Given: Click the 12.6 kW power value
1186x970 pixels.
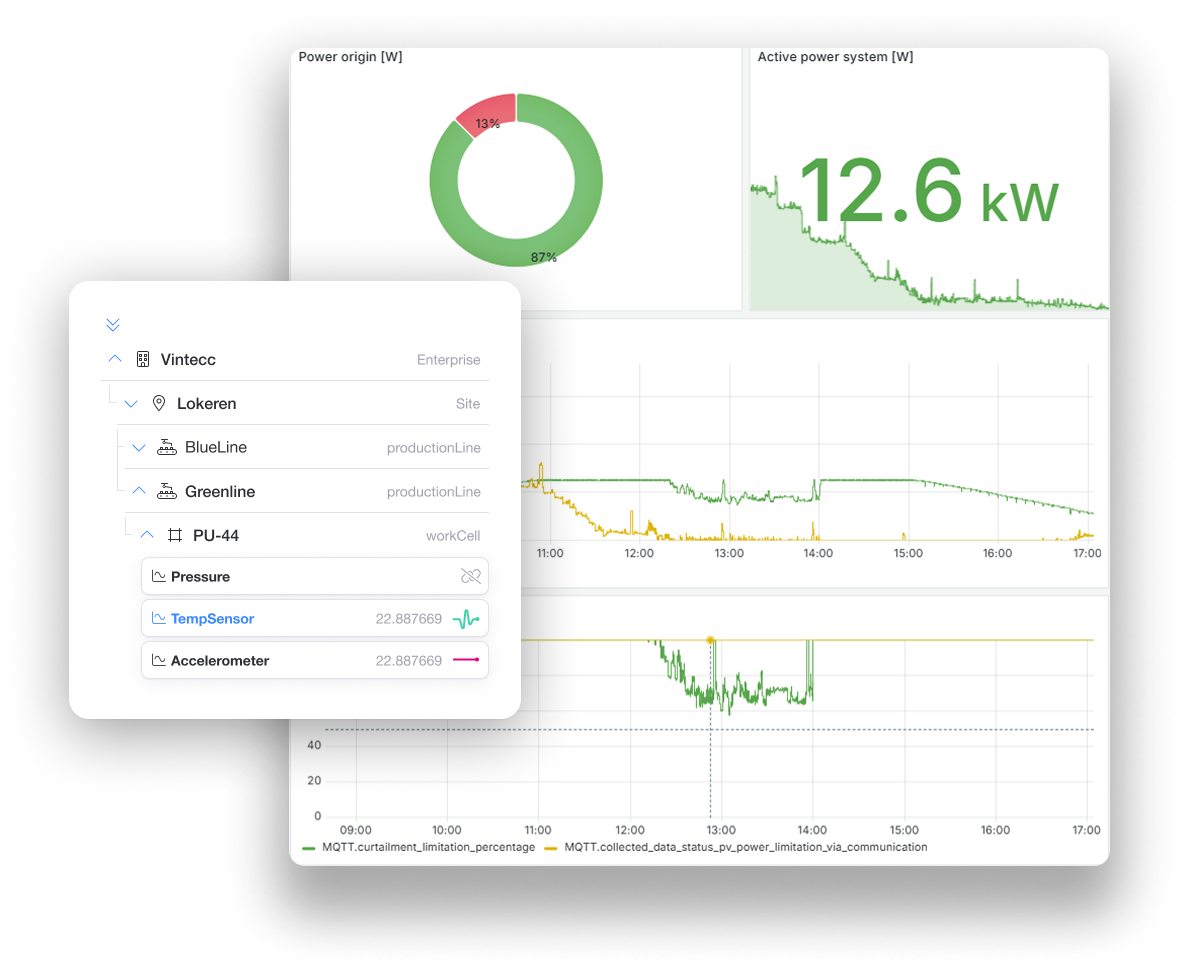Looking at the screenshot, I should tap(930, 191).
